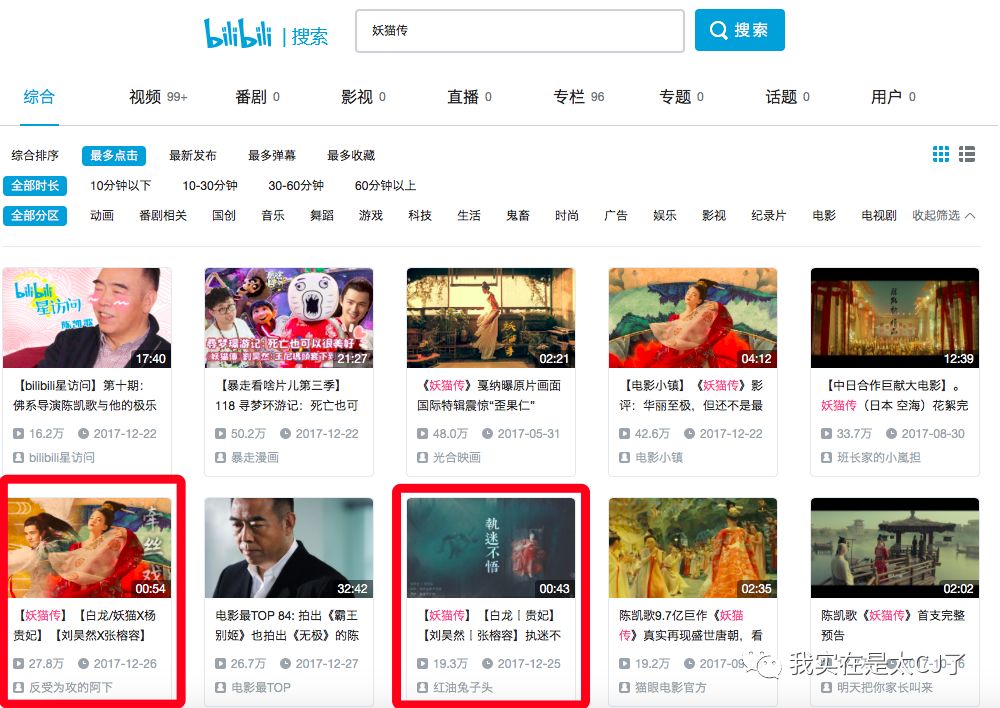The height and width of the screenshot is (708, 1000).
Task: Filter by 国创 category
Action: [224, 216]
